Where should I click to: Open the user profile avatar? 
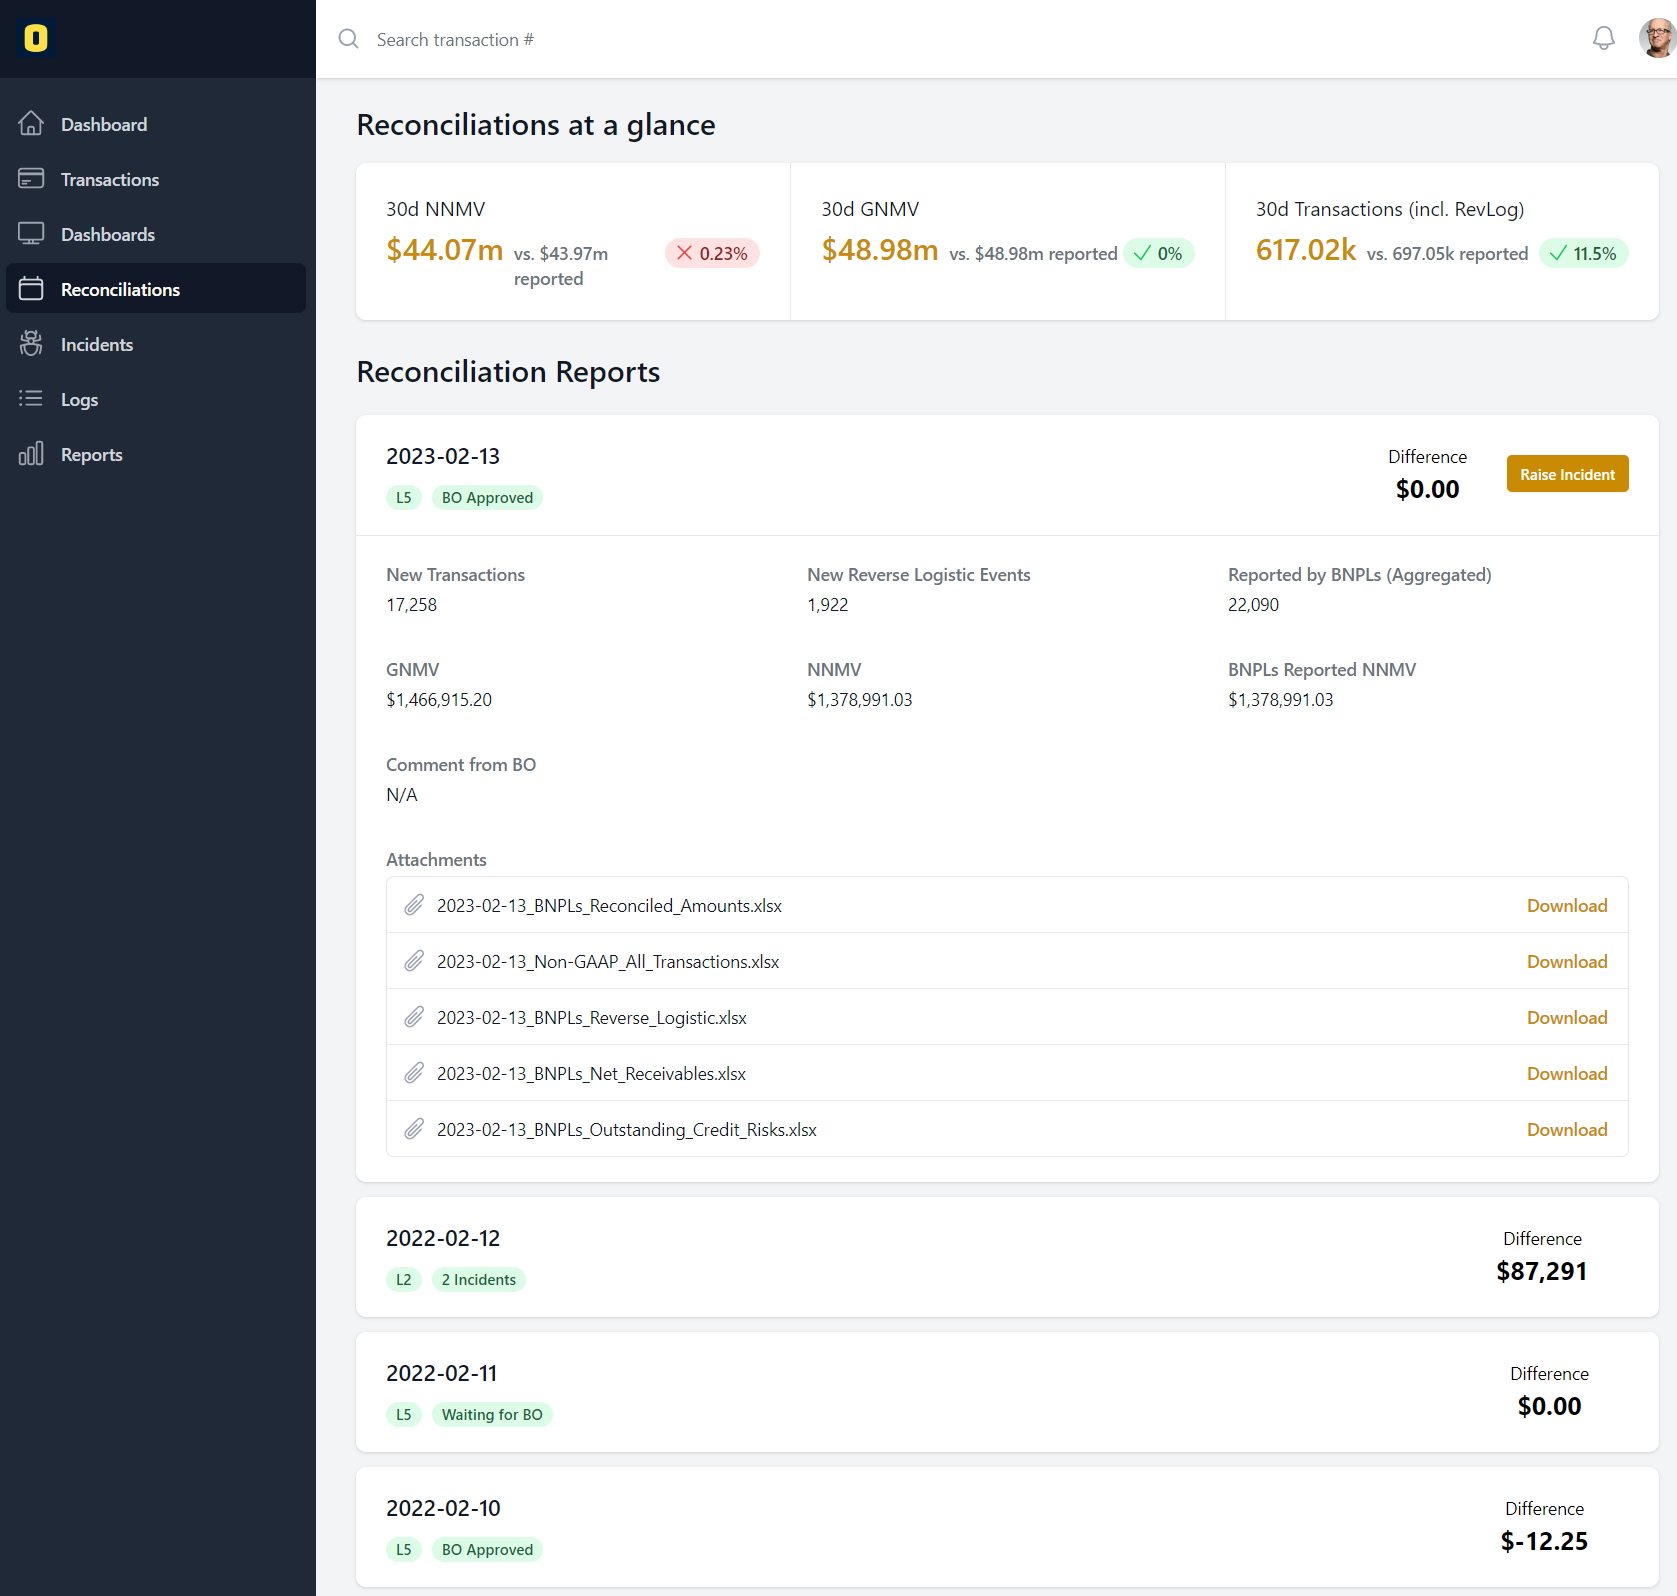[1655, 37]
